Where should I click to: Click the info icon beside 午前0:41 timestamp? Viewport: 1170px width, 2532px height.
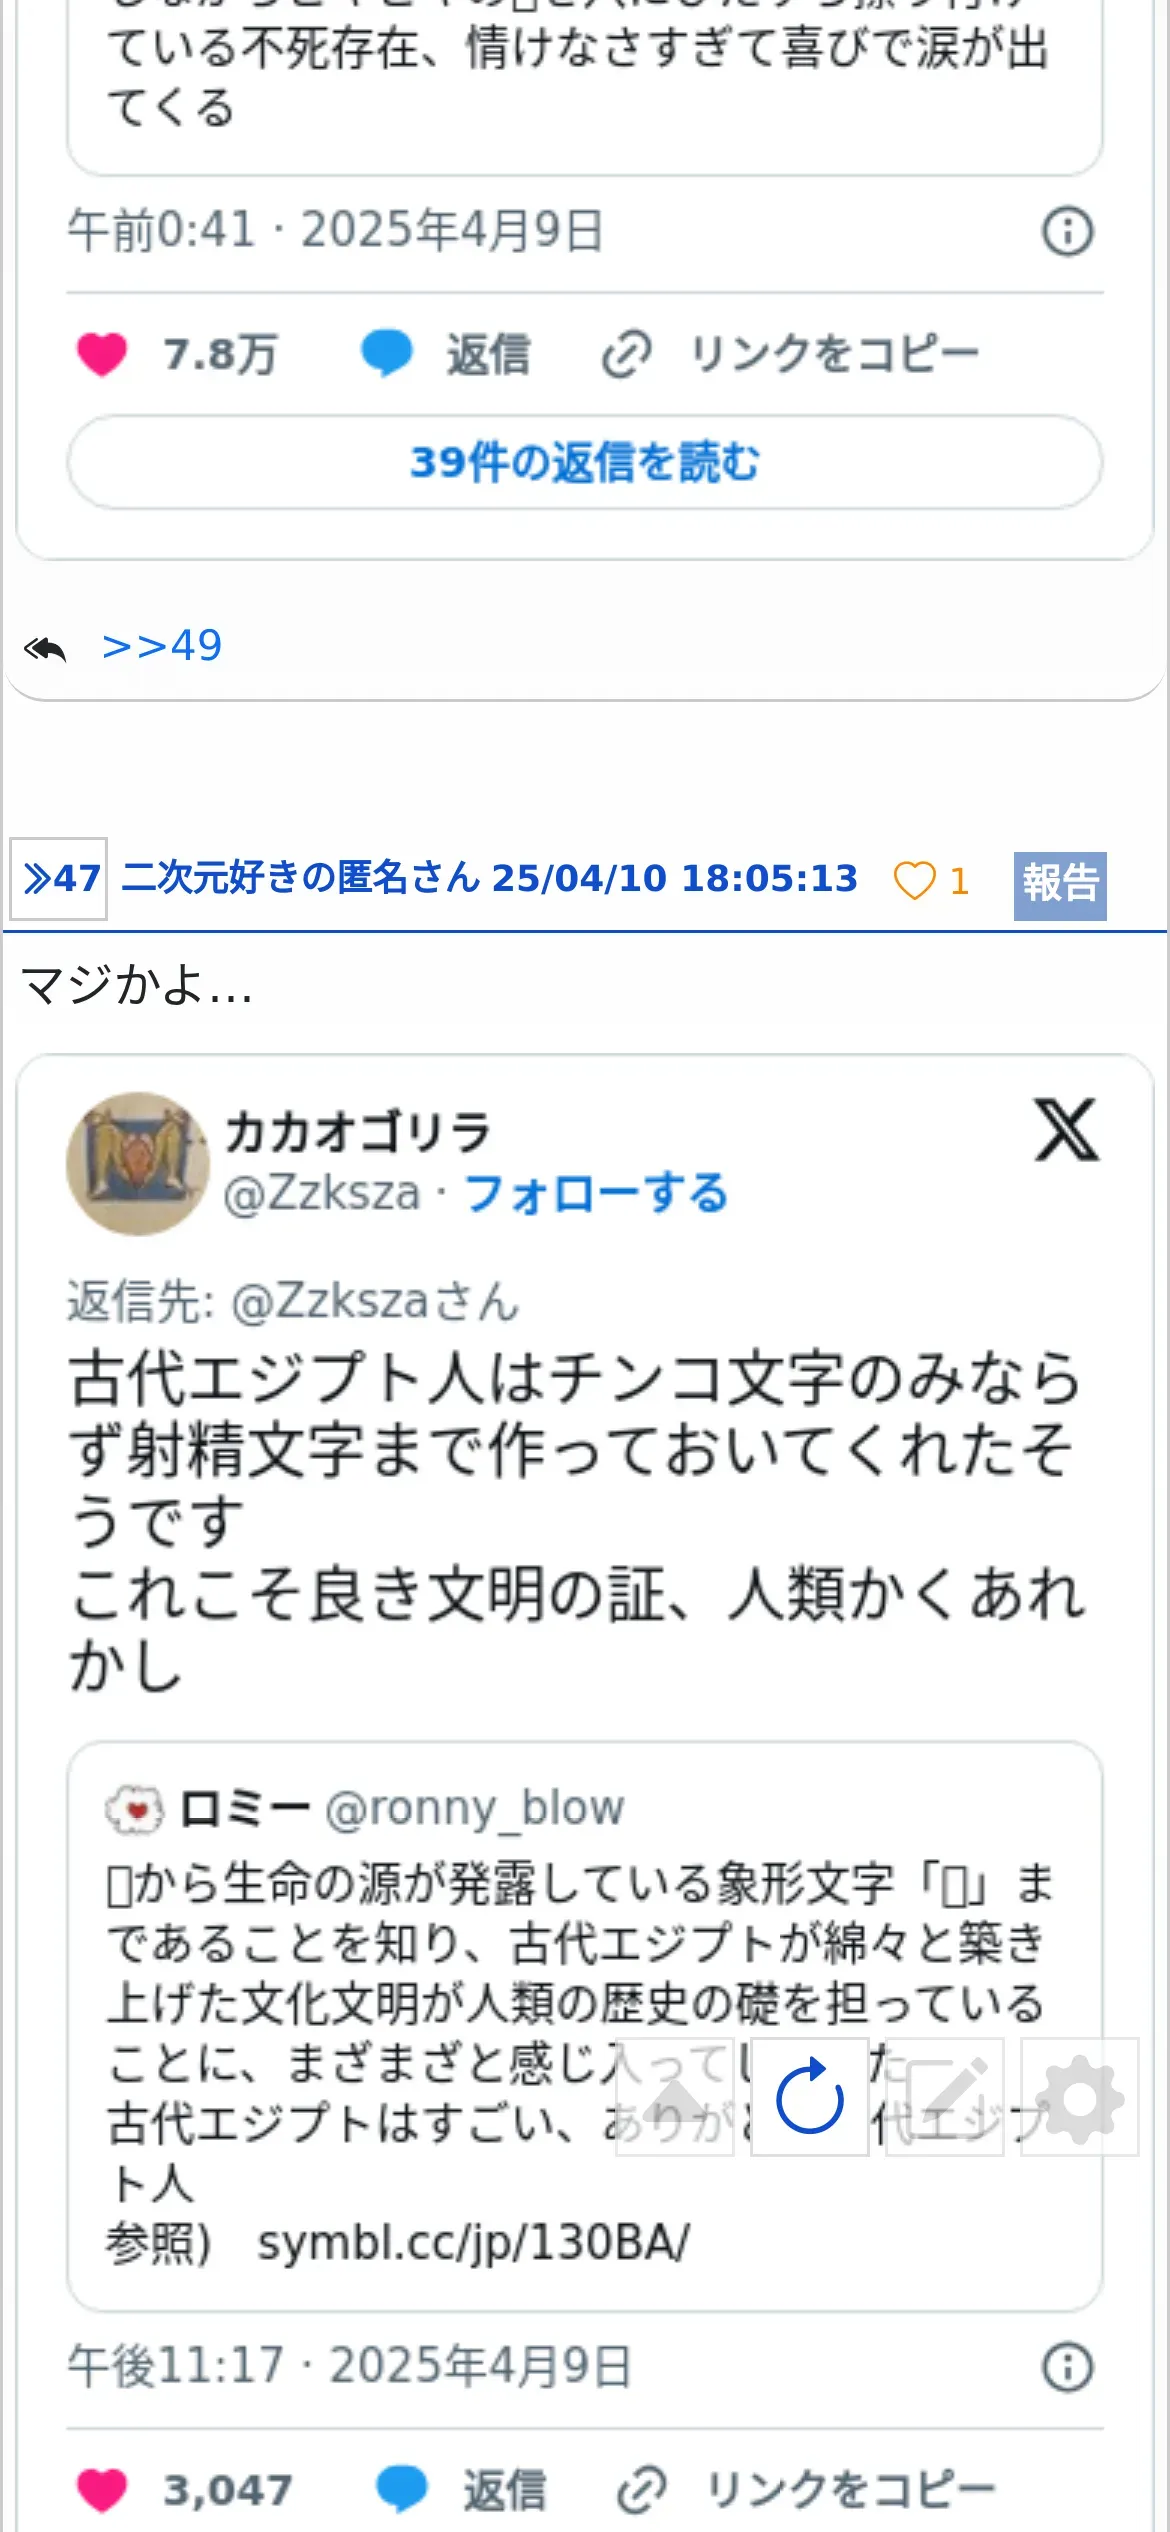1067,232
